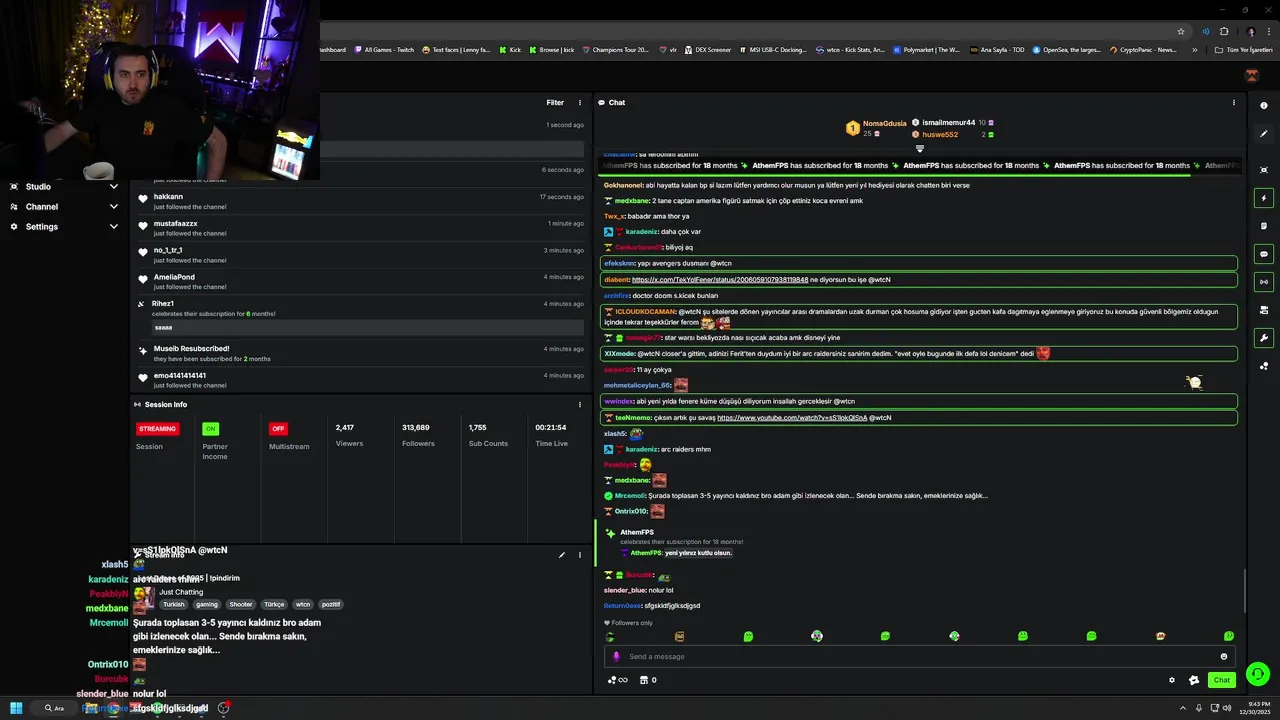Click username ICLOUDKOCAMAN in chat
The width and height of the screenshot is (1280, 720).
[646, 312]
